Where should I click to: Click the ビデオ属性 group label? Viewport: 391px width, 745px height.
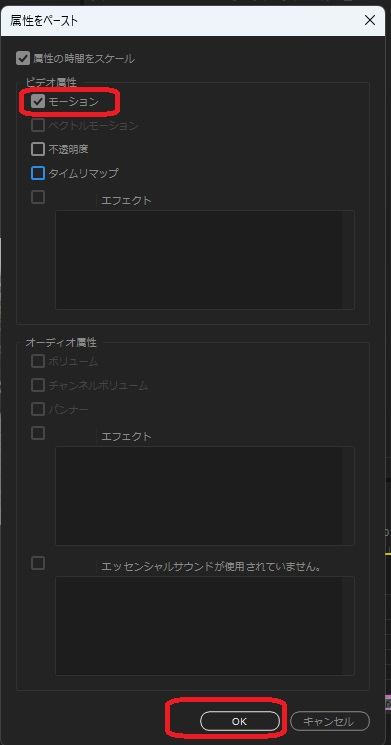coord(51,82)
